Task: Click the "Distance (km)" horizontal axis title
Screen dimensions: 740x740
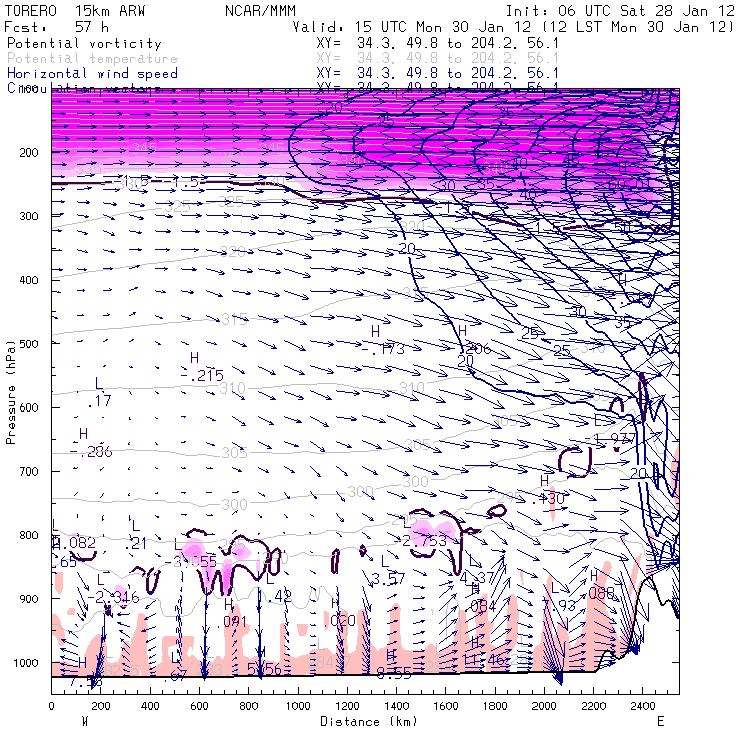Action: coord(369,721)
